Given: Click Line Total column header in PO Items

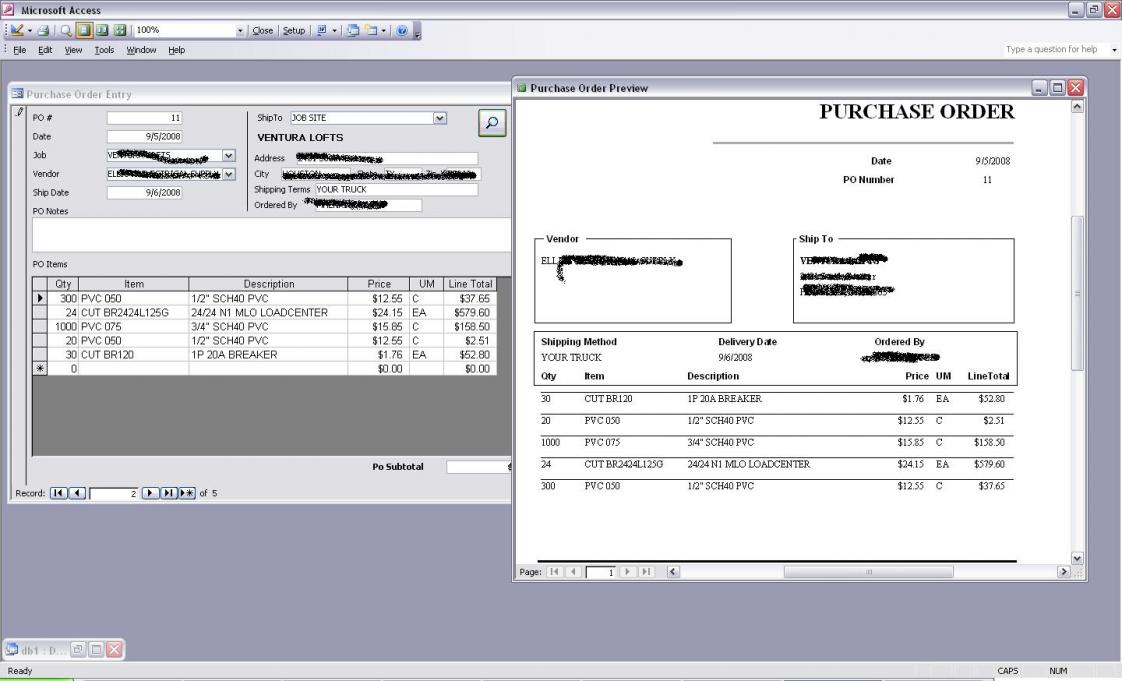Looking at the screenshot, I should tap(470, 284).
